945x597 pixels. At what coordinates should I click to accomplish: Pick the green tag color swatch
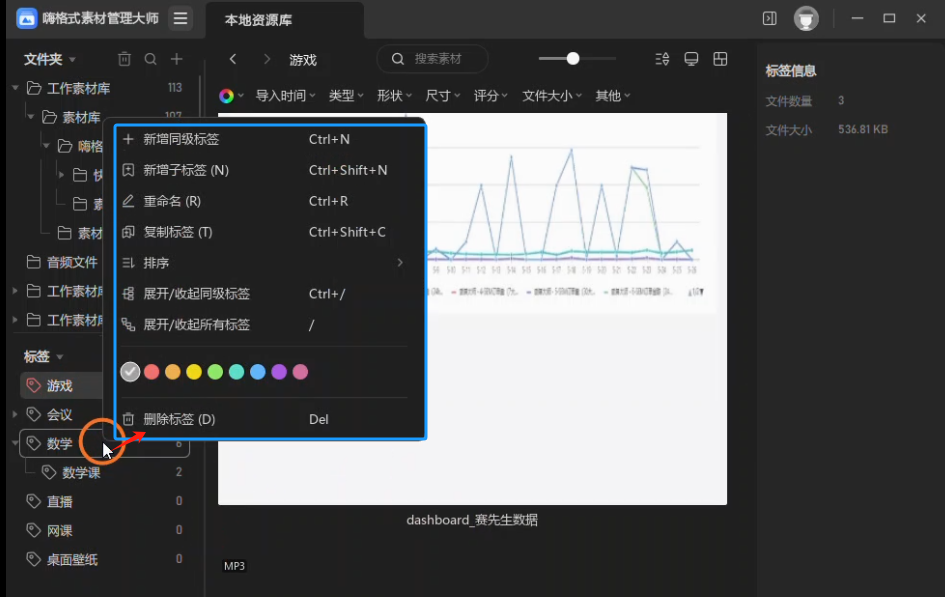(x=215, y=372)
